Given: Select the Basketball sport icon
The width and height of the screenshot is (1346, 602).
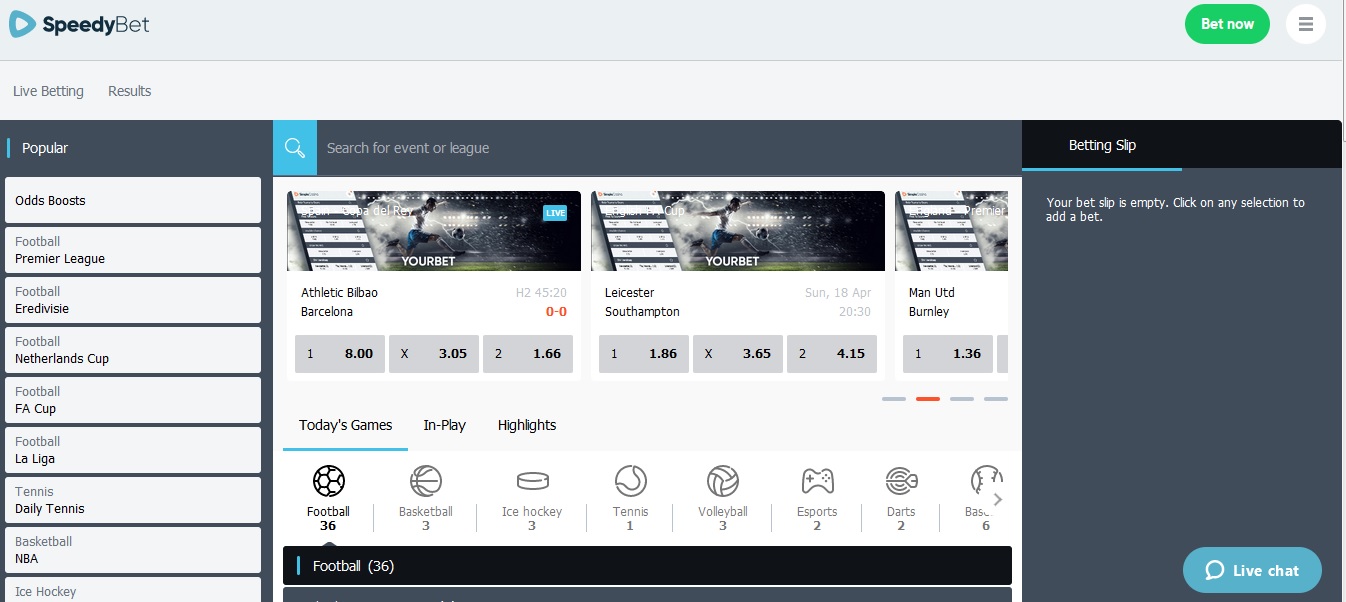Looking at the screenshot, I should pyautogui.click(x=425, y=482).
